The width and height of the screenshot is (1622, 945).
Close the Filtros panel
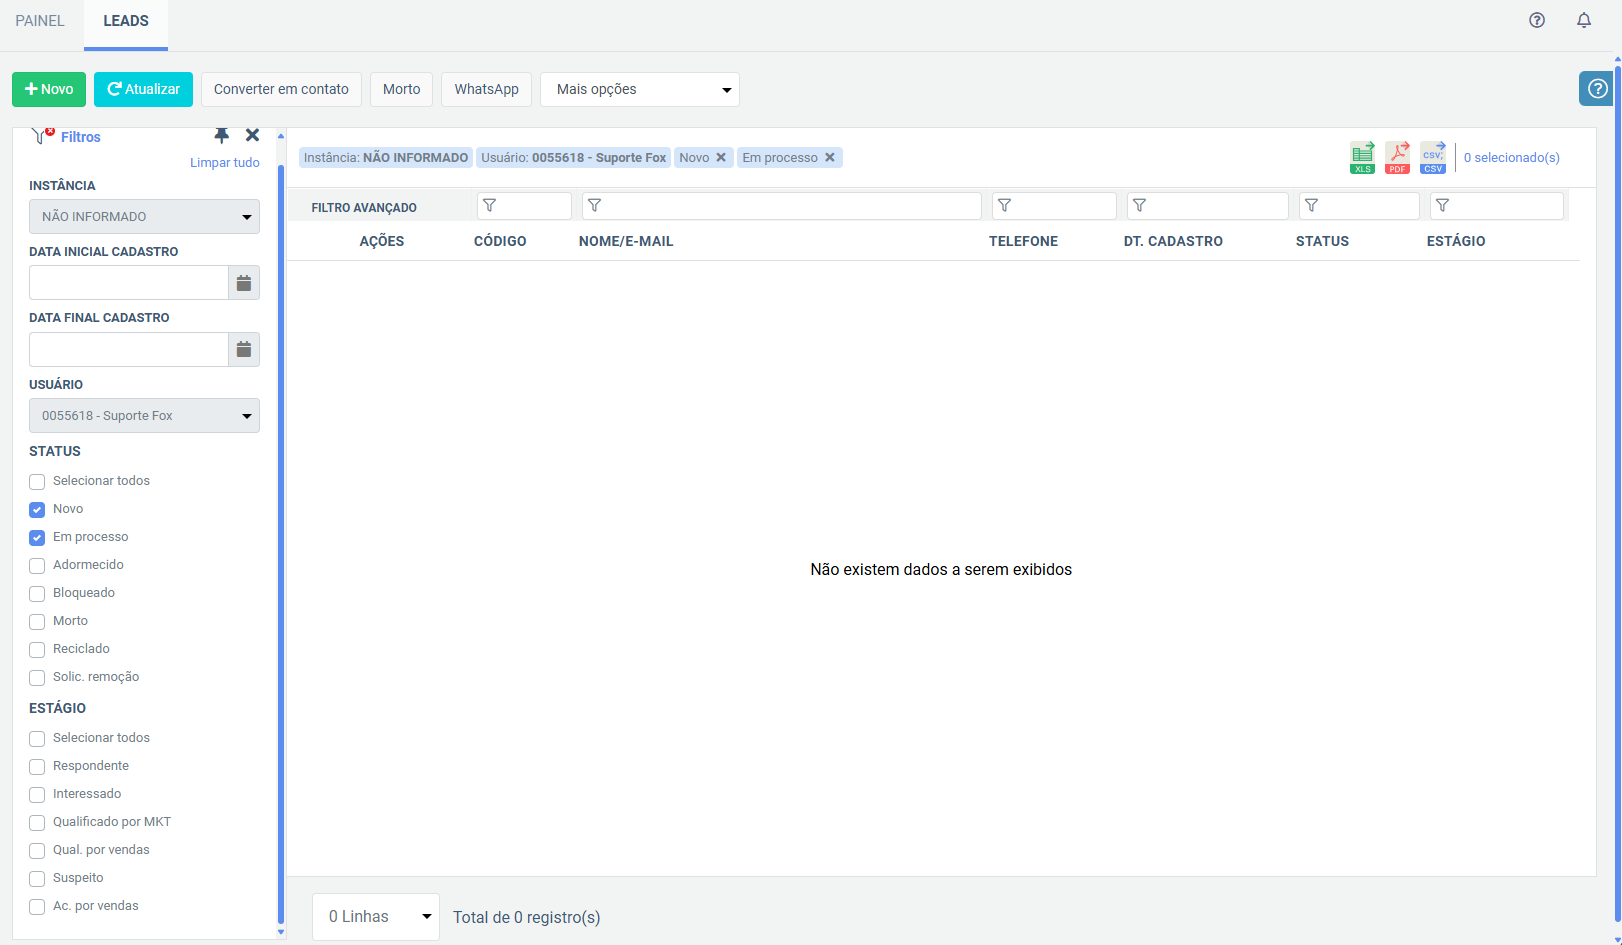[x=252, y=135]
